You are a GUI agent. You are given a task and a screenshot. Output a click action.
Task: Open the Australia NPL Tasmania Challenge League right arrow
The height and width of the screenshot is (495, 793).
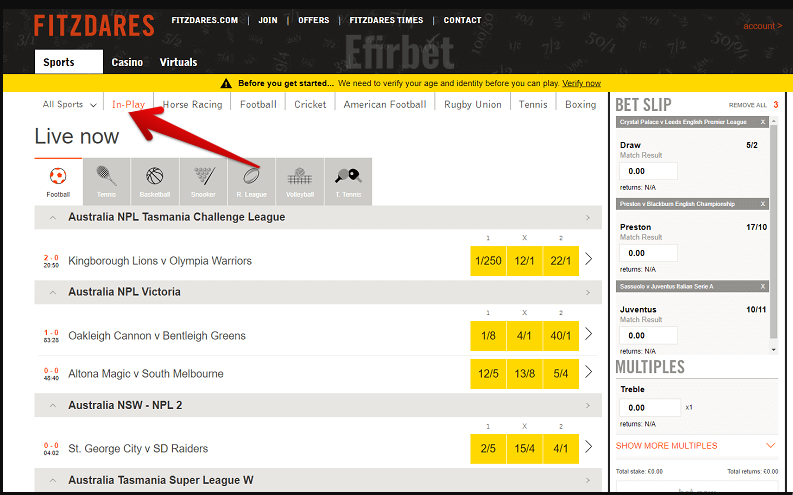click(588, 217)
